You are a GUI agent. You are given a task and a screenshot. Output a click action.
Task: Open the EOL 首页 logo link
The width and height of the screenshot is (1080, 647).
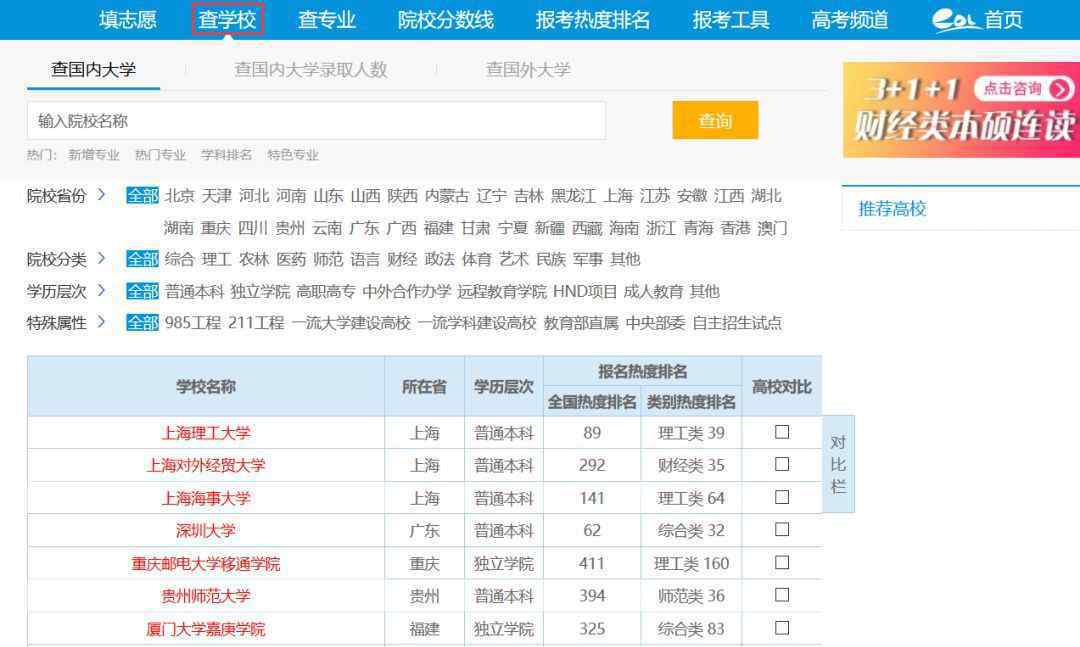coord(977,19)
